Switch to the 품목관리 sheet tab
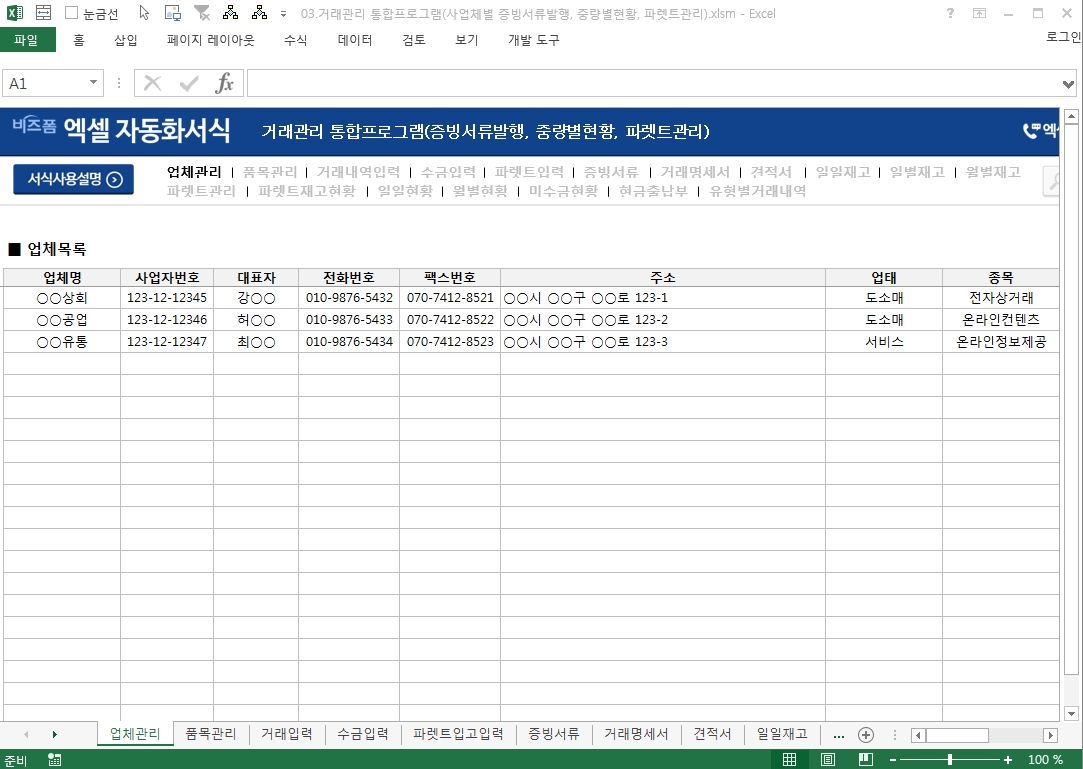Viewport: 1083px width, 769px height. (211, 734)
